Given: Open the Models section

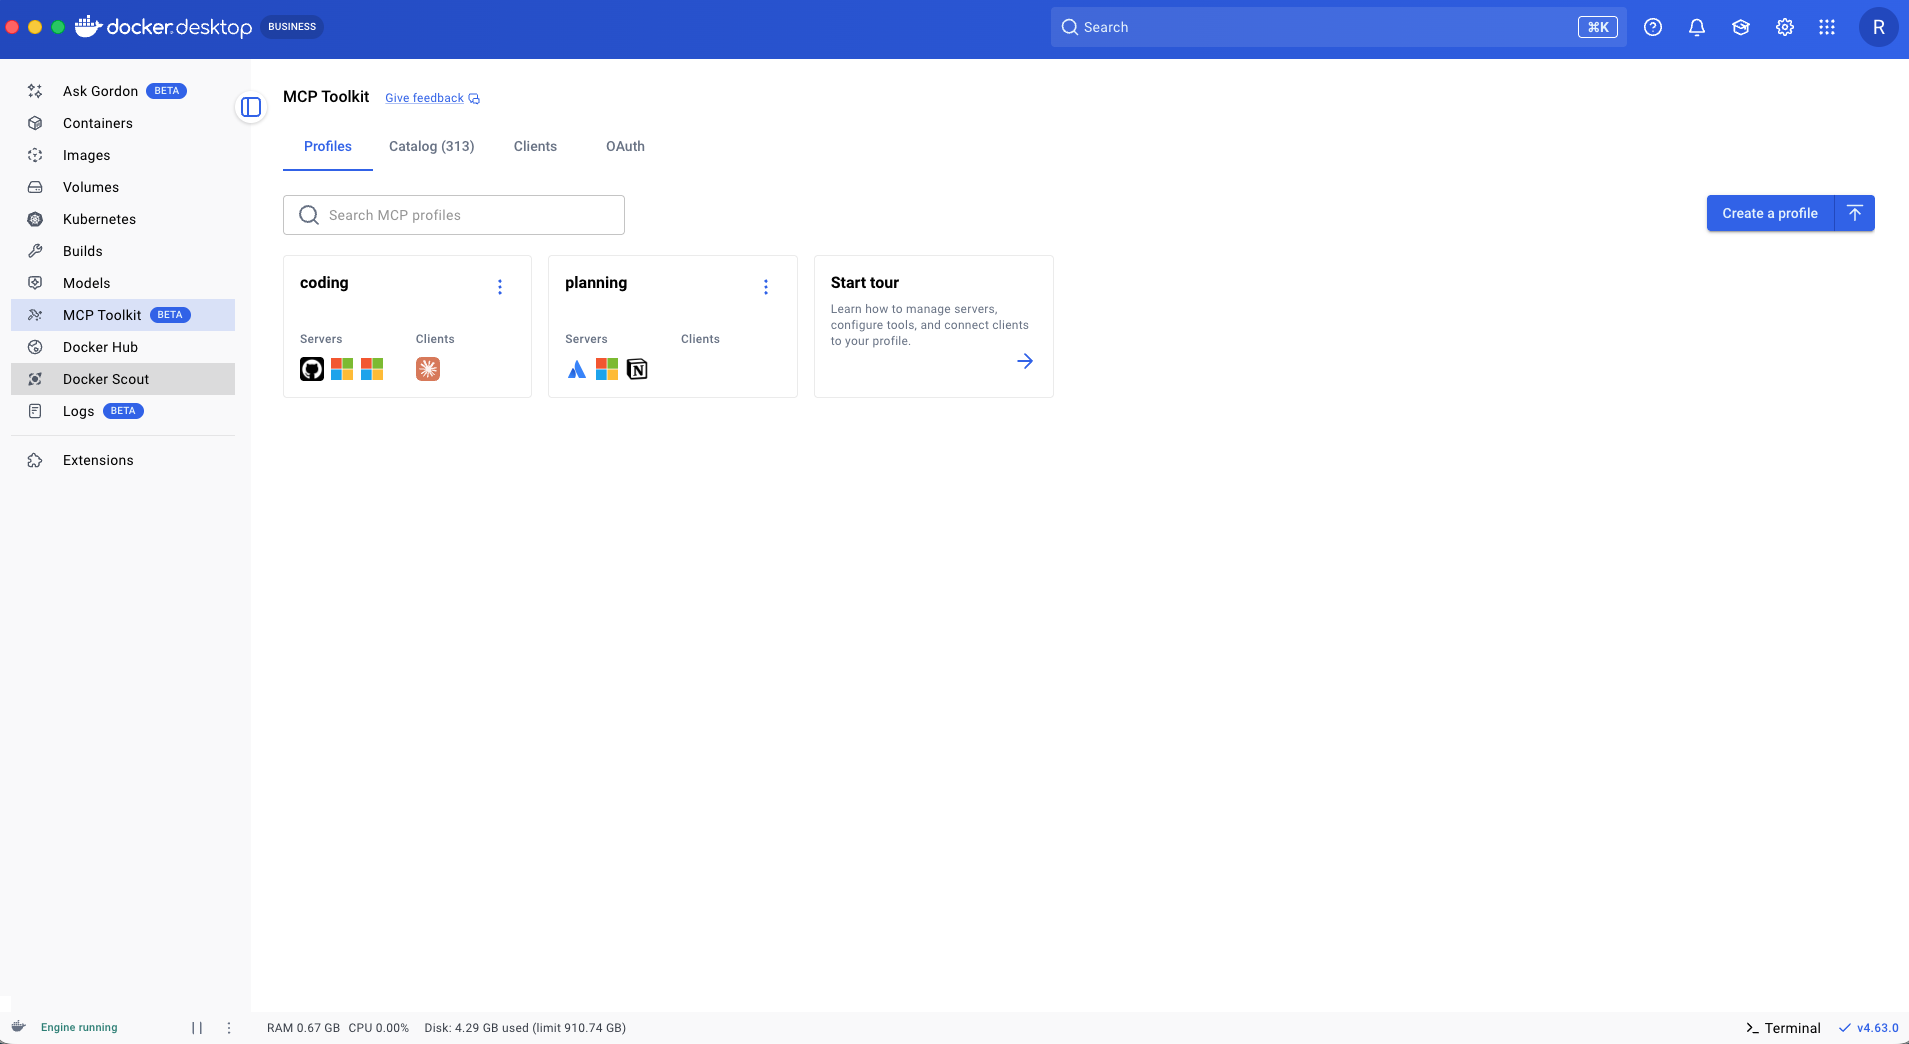Looking at the screenshot, I should point(123,283).
